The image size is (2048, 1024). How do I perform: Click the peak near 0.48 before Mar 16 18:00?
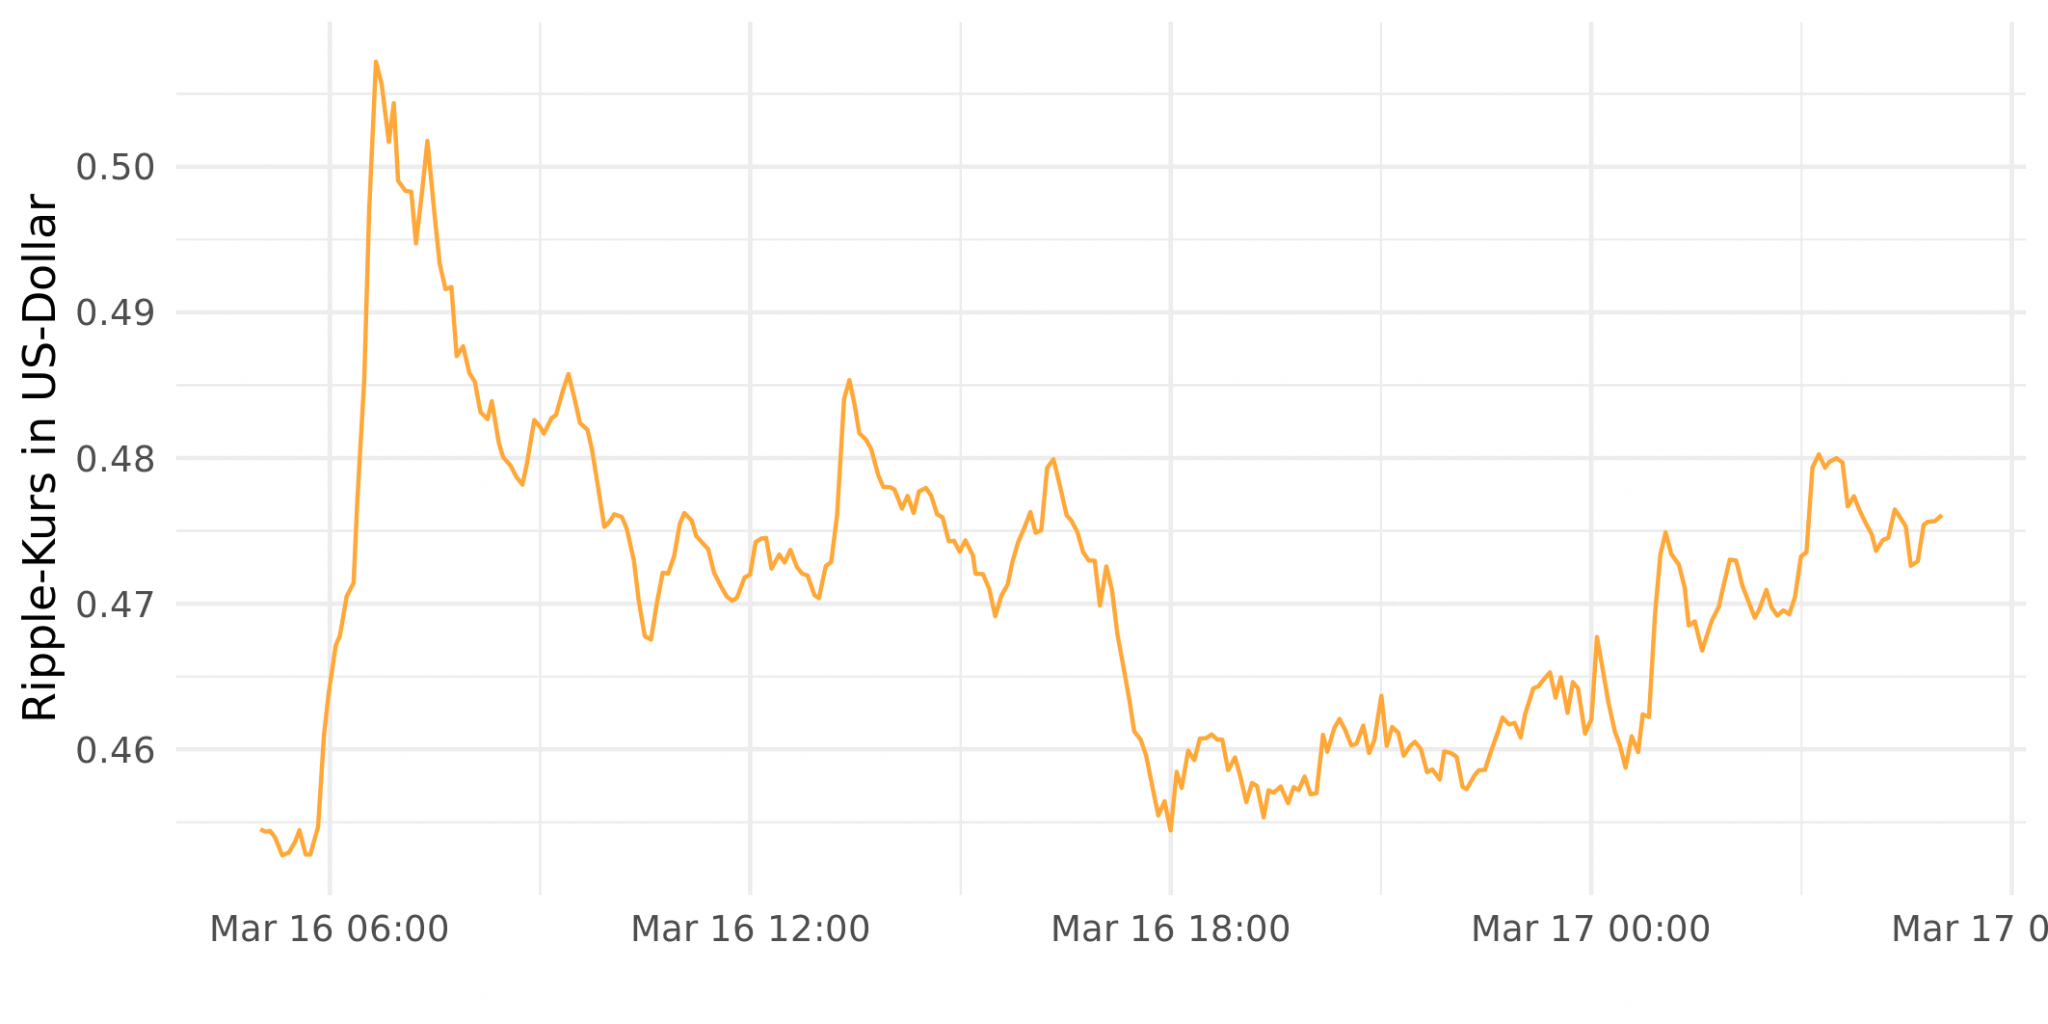[1053, 459]
